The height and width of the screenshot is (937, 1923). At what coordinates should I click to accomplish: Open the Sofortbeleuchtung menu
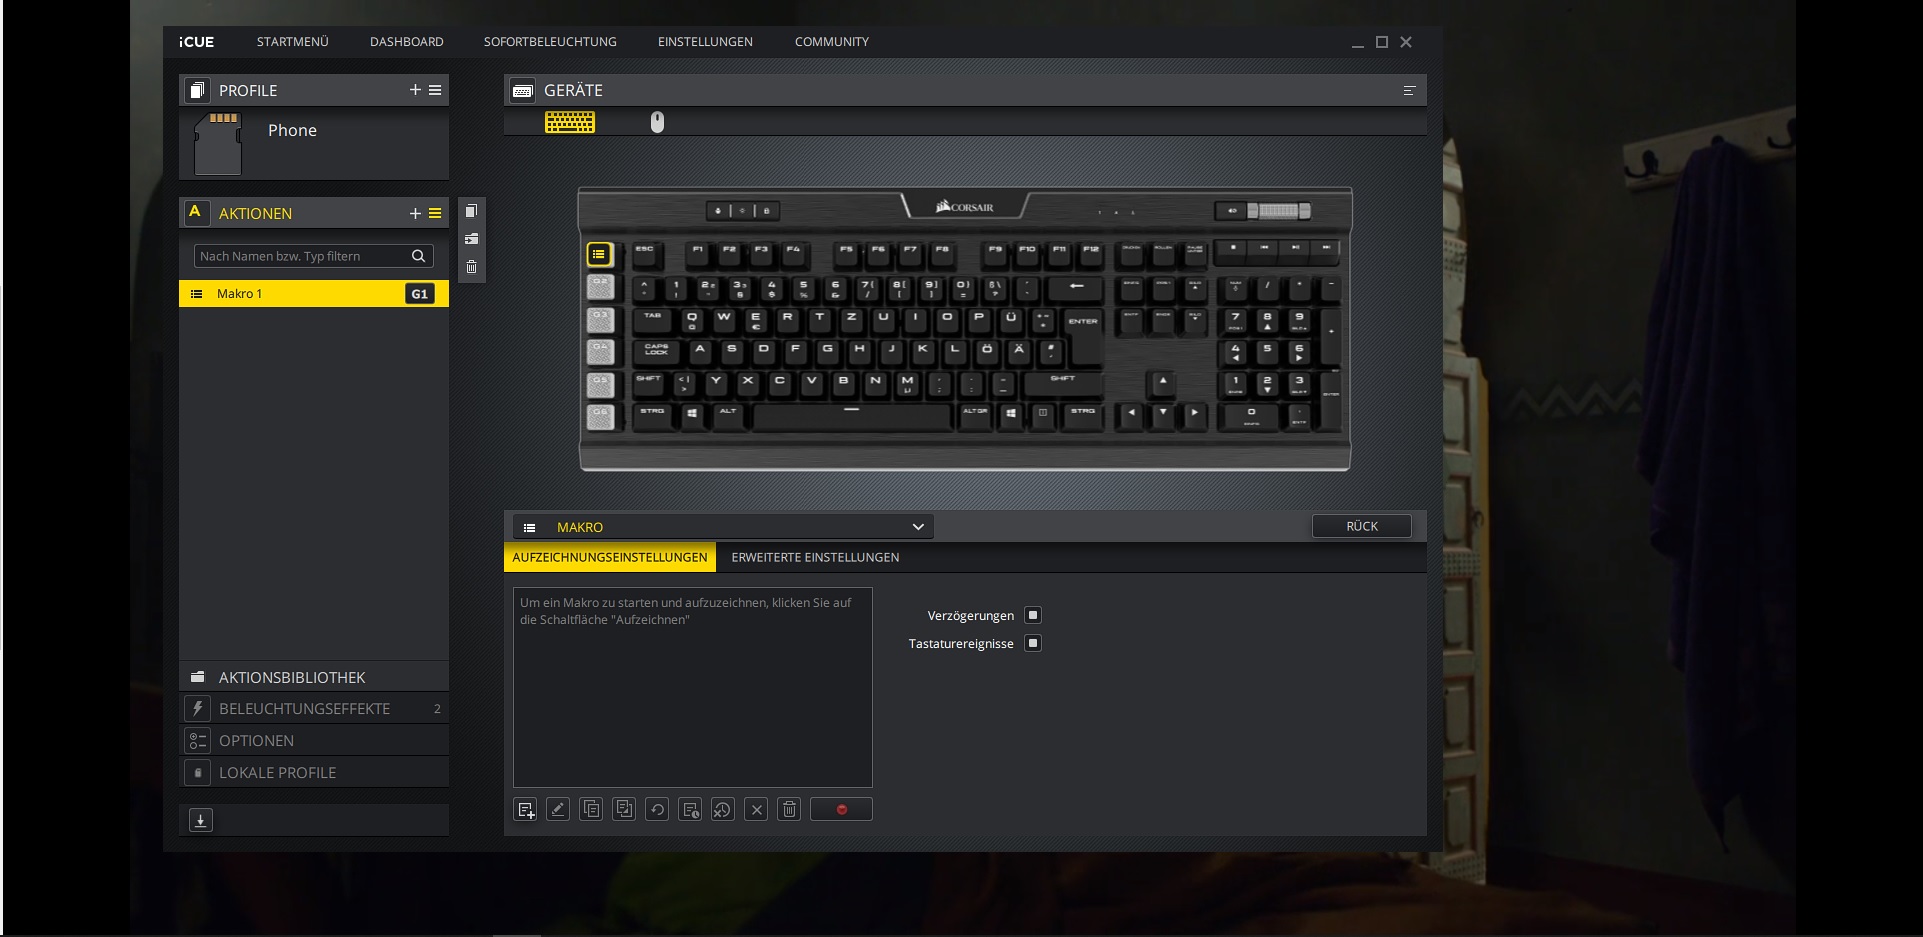point(550,42)
